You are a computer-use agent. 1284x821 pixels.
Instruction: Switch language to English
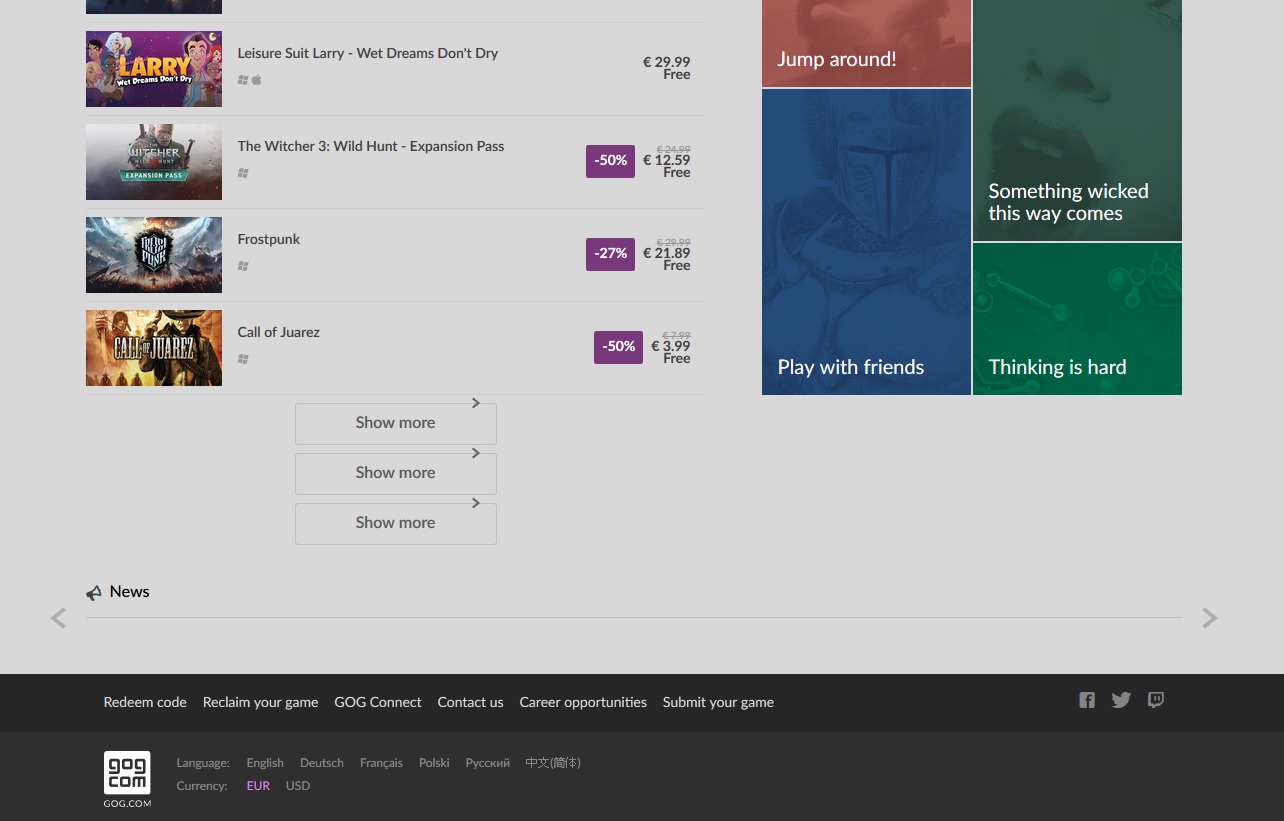point(265,763)
